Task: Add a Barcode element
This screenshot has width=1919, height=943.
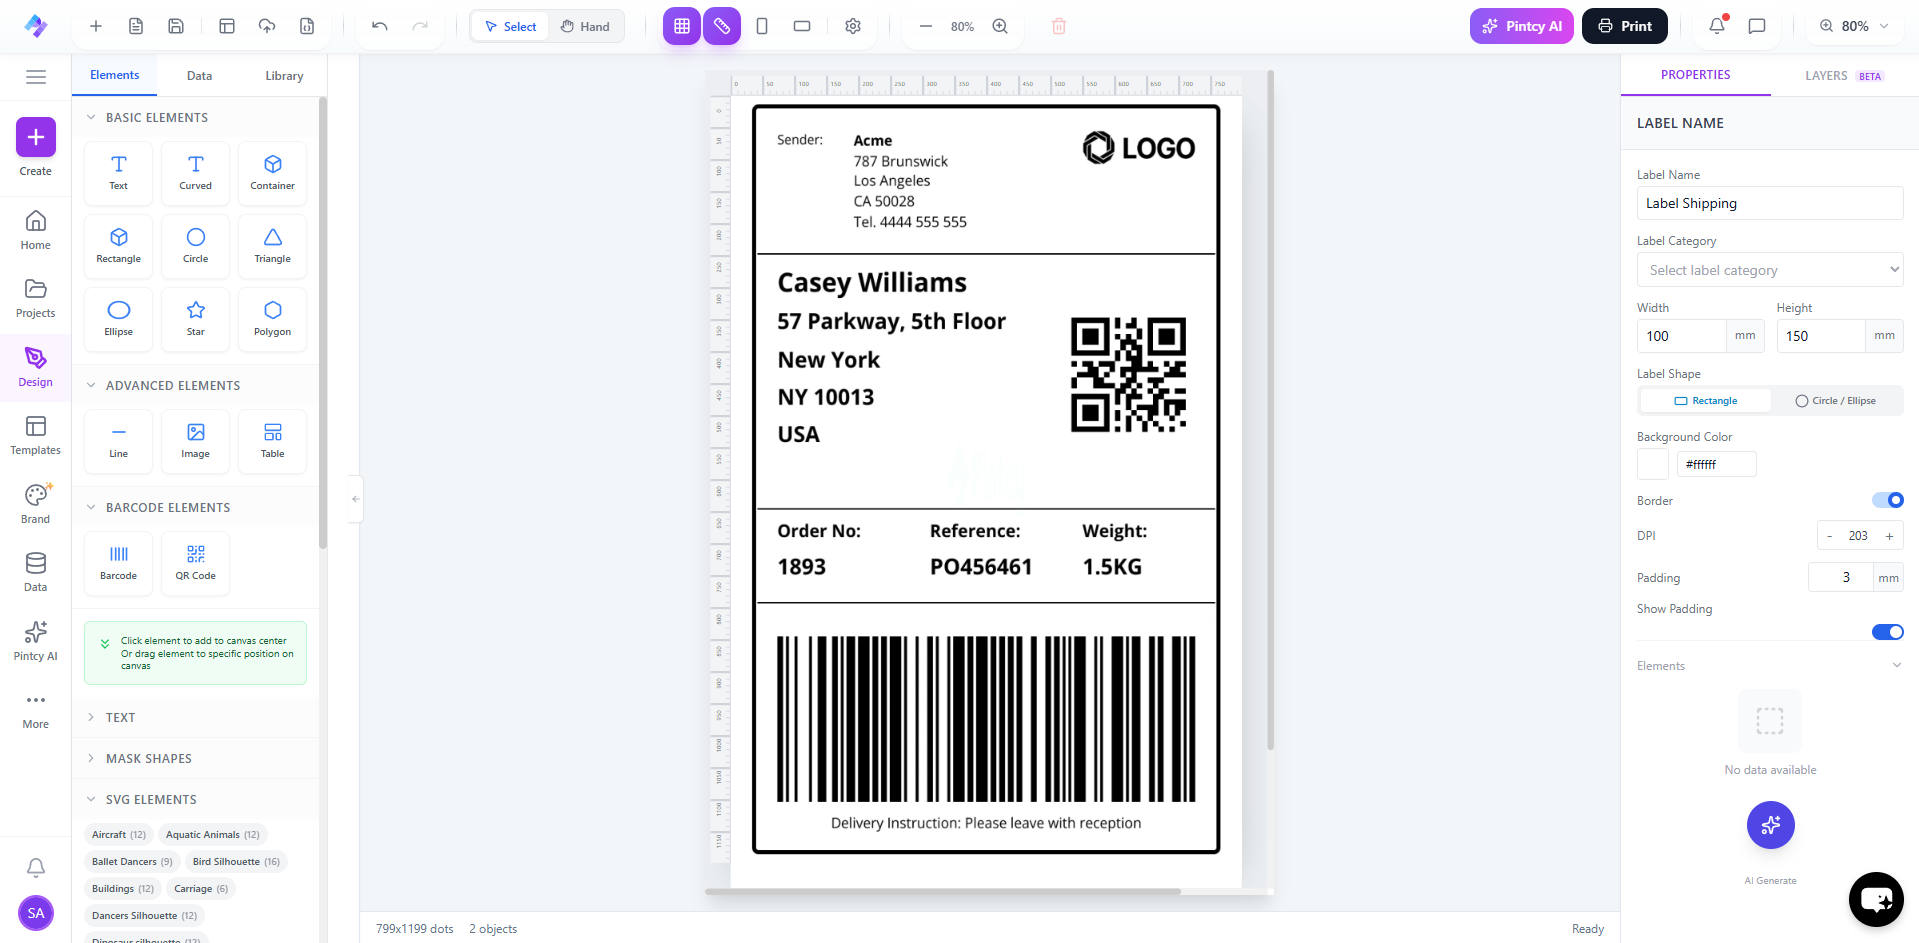Action: [118, 563]
